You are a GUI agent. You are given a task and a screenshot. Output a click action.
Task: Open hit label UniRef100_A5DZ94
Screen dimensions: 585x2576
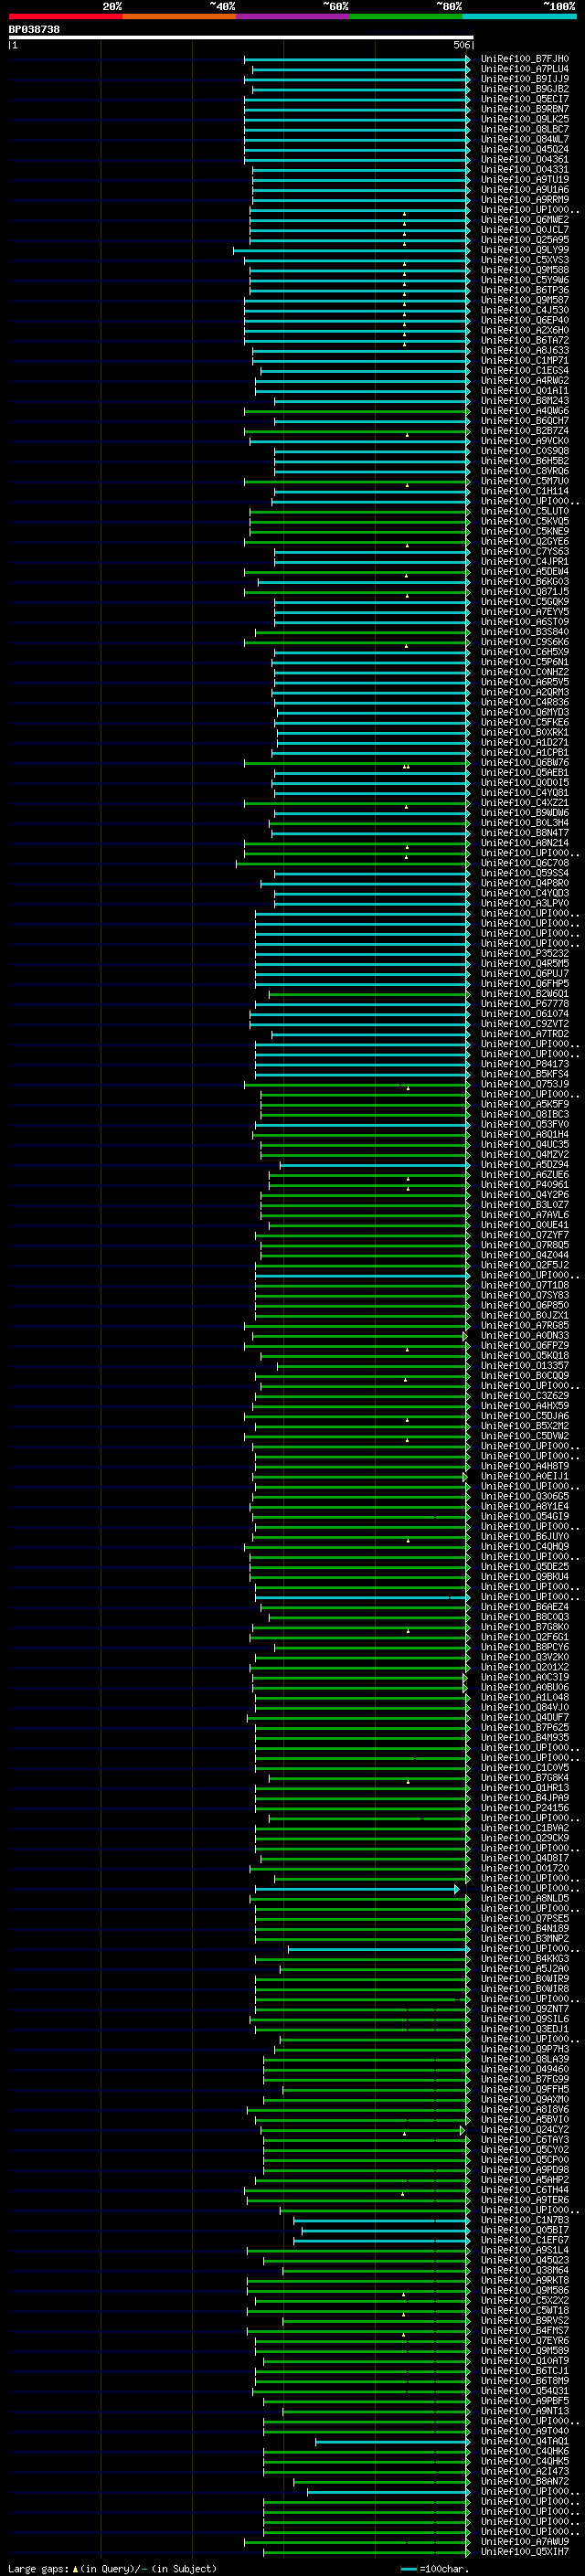tap(524, 1165)
